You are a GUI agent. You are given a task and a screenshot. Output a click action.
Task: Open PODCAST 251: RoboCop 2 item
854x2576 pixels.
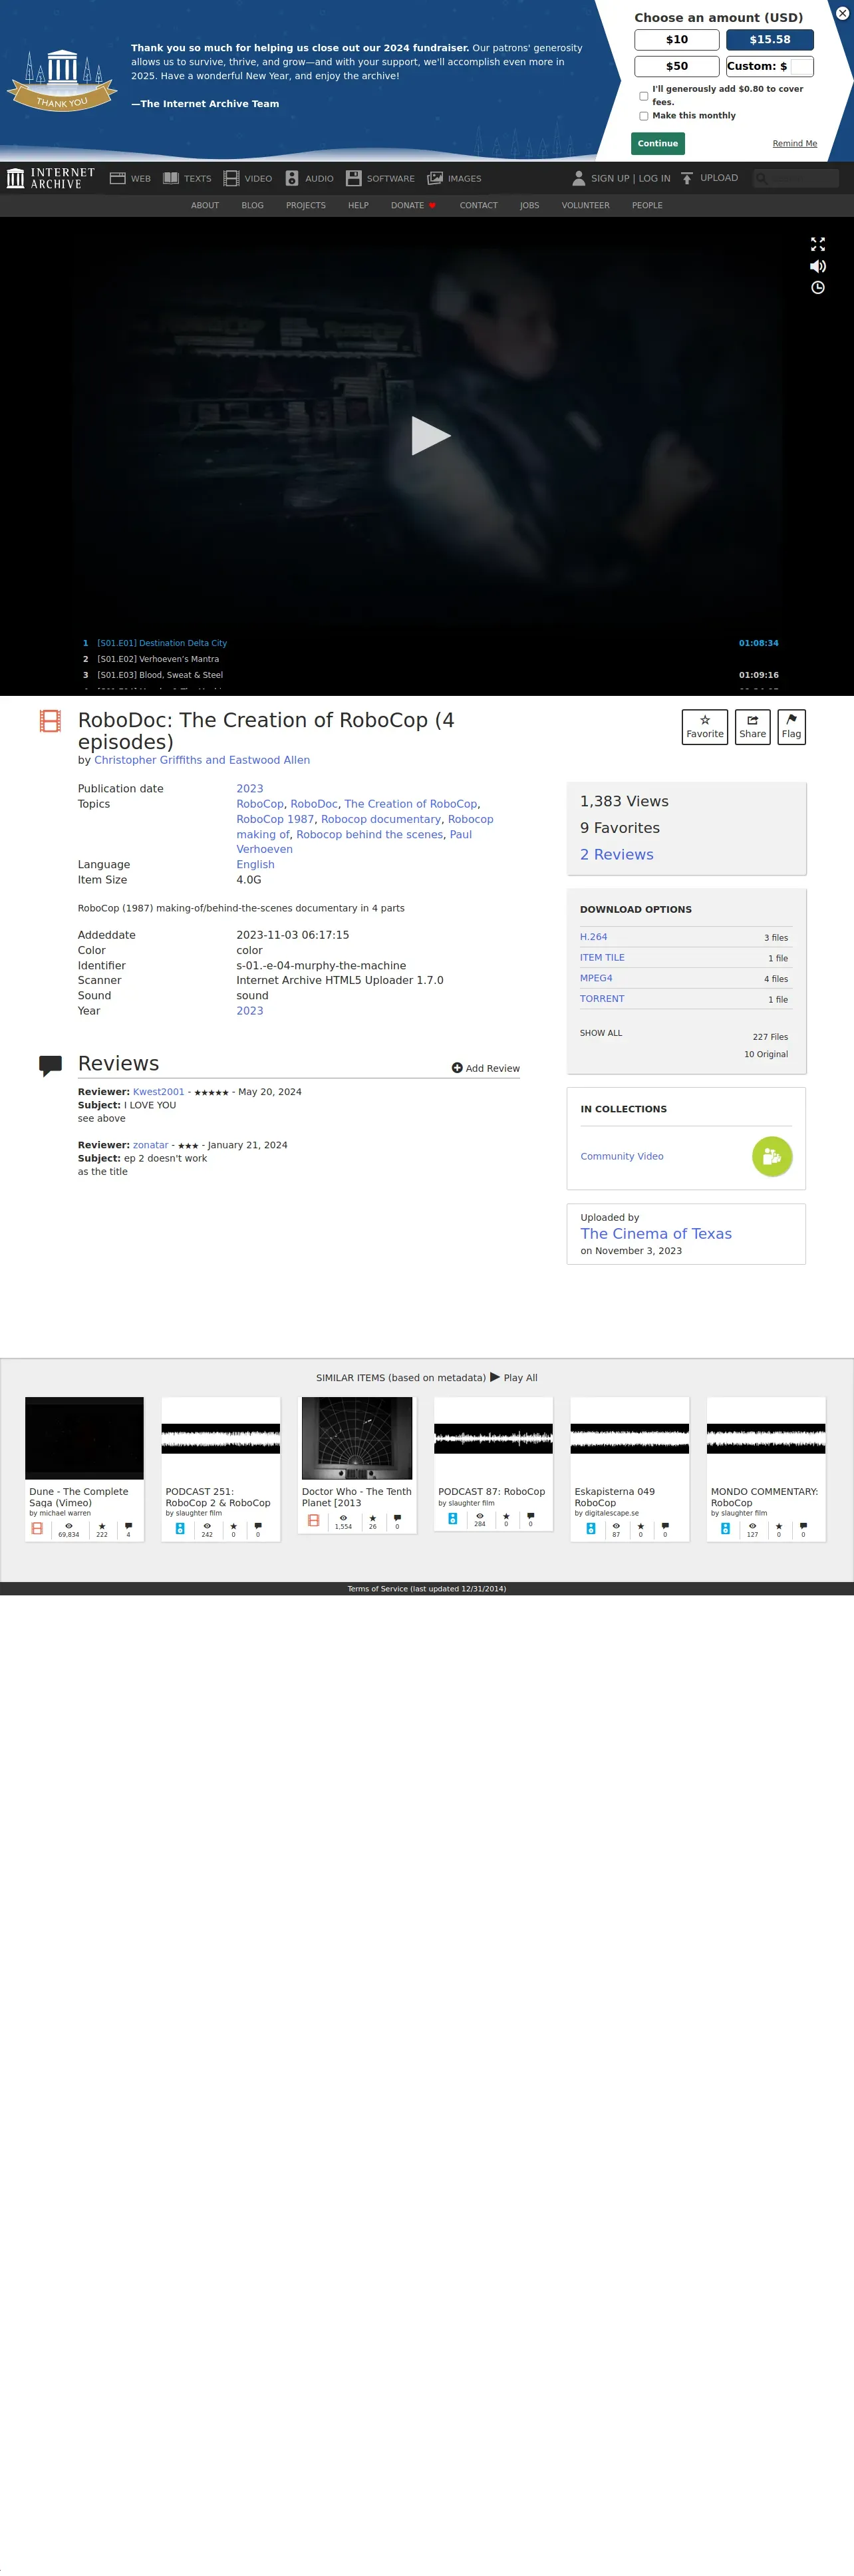(221, 1470)
